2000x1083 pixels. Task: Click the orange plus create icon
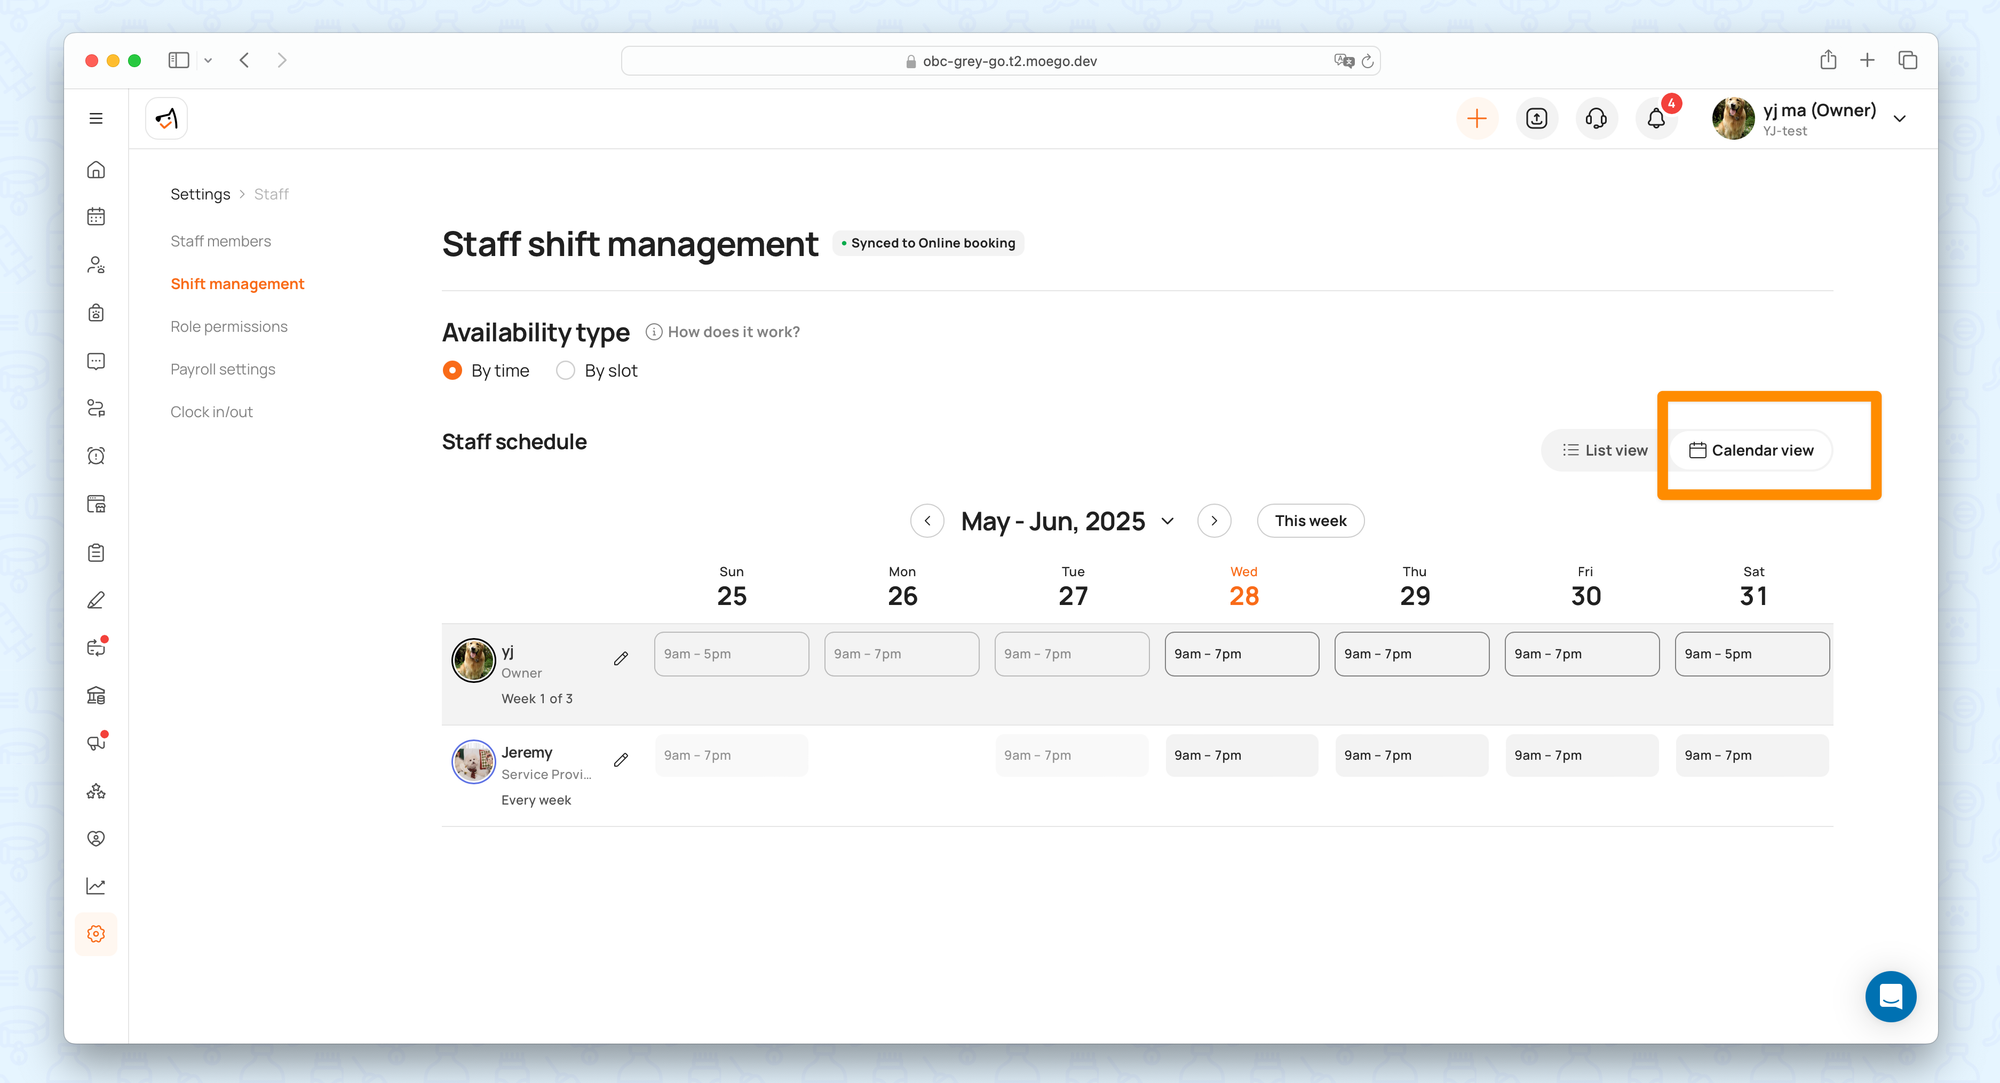pos(1477,119)
